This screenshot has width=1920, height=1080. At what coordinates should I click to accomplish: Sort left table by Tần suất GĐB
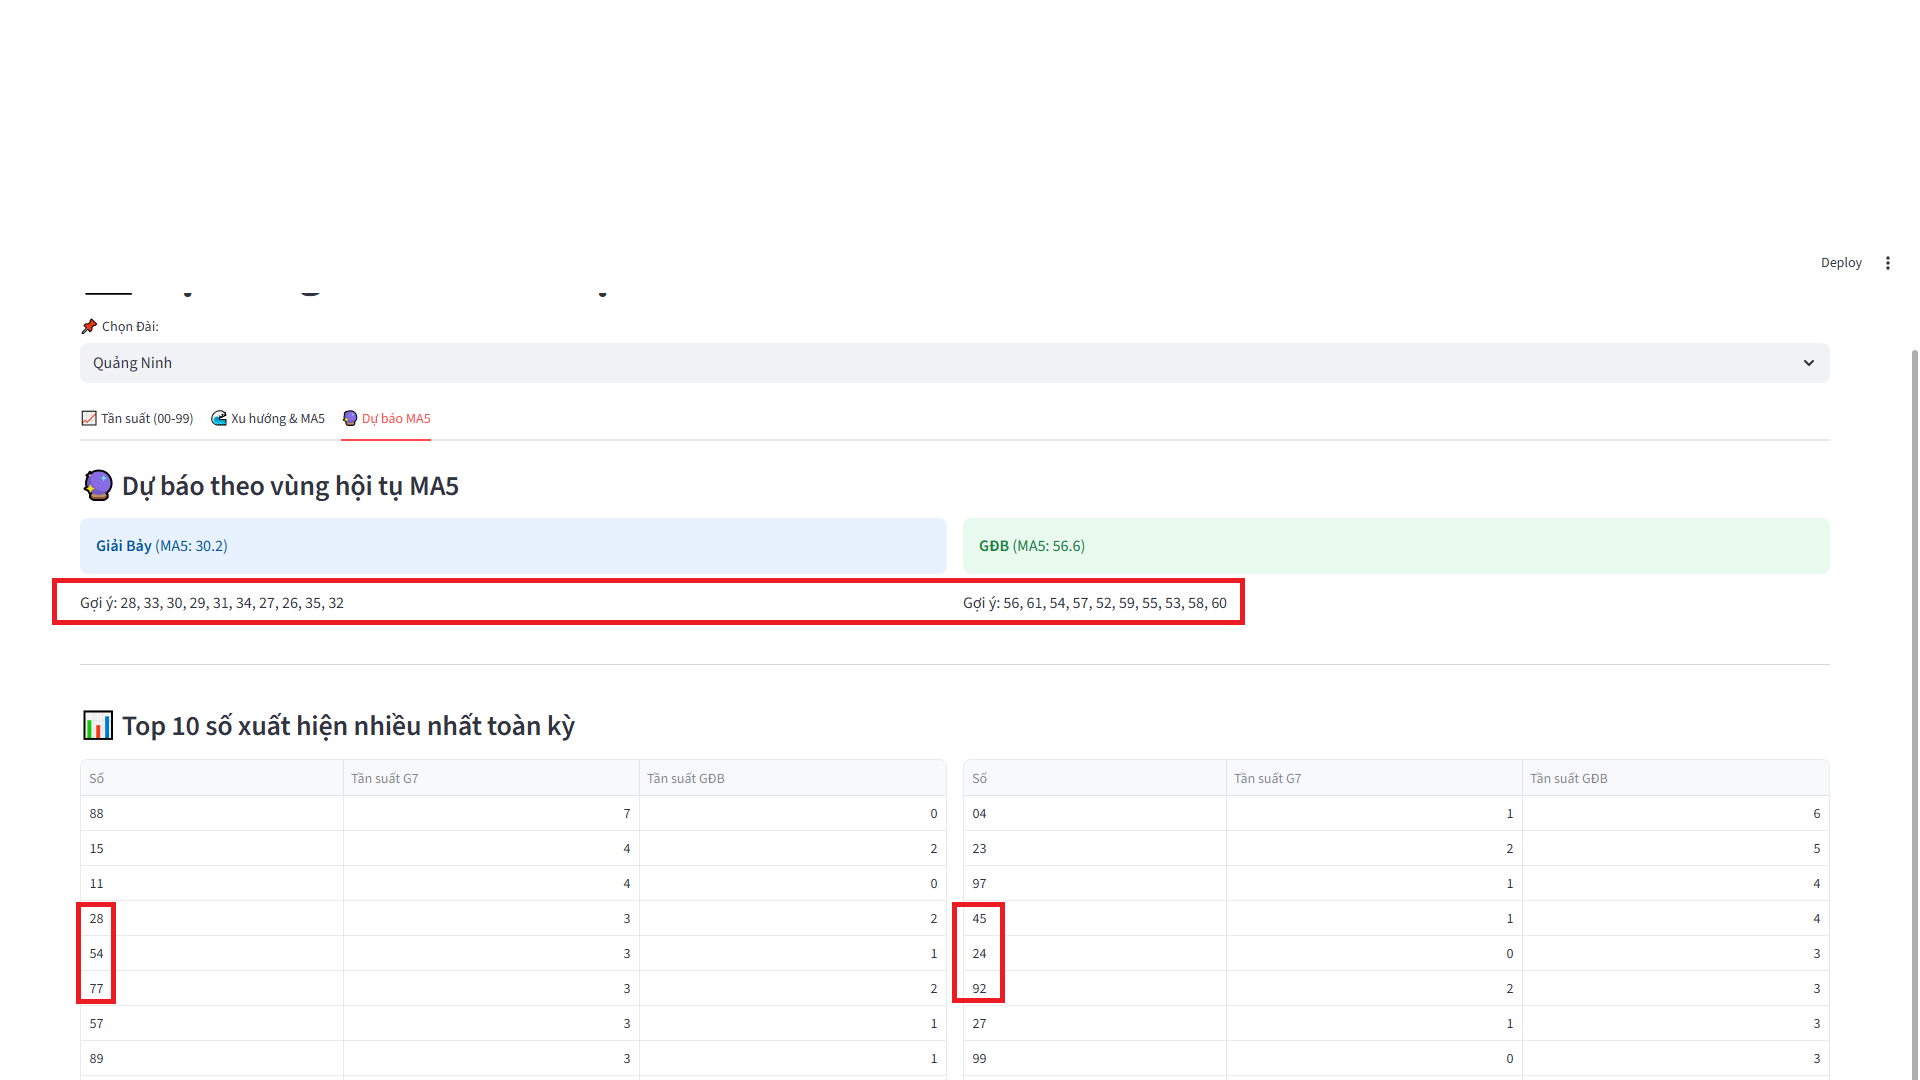(x=792, y=778)
